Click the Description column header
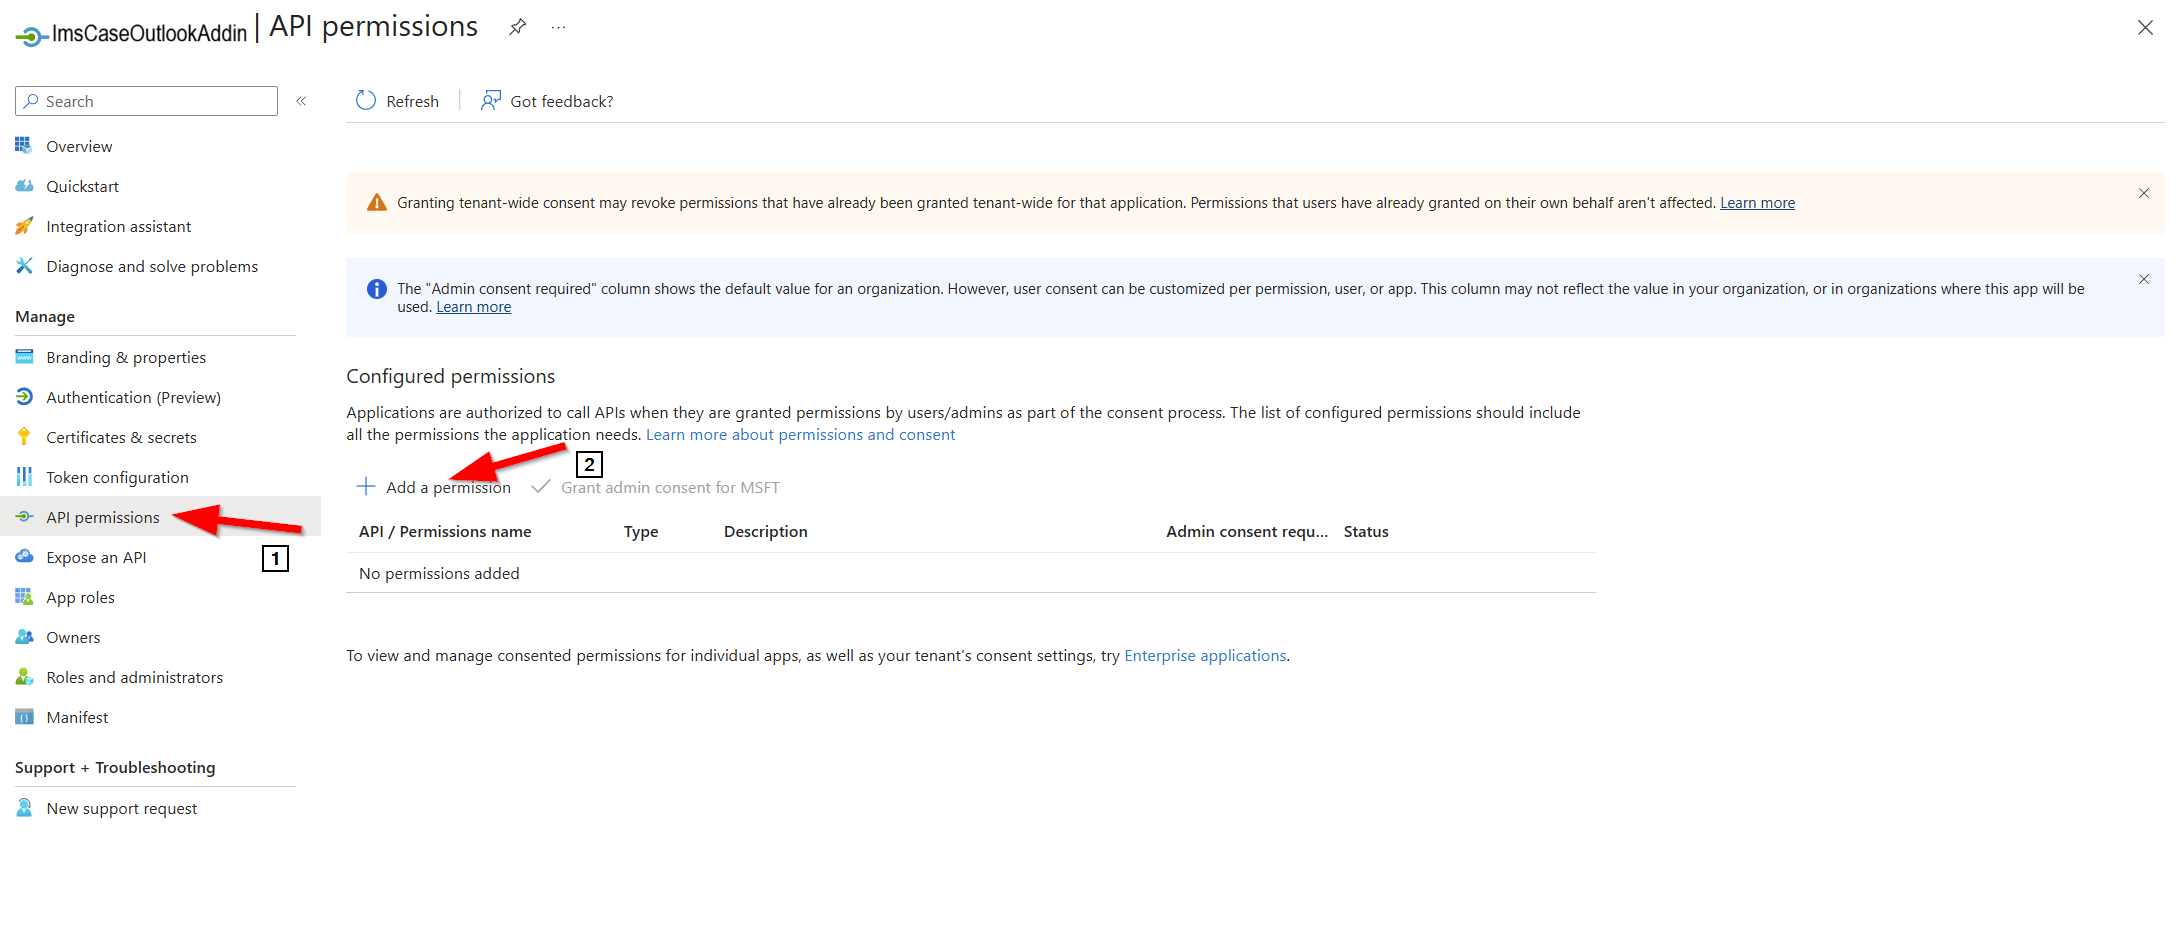 tap(765, 531)
